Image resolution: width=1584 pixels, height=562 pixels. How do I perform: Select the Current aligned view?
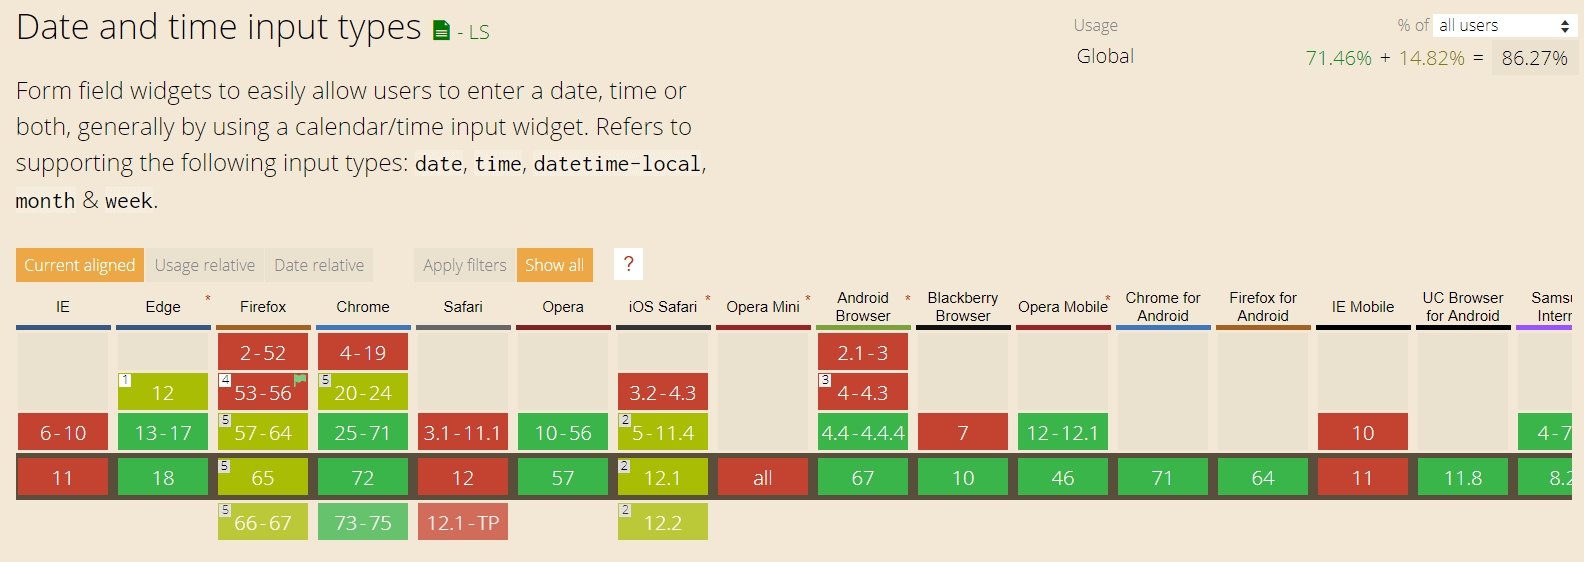coord(80,265)
